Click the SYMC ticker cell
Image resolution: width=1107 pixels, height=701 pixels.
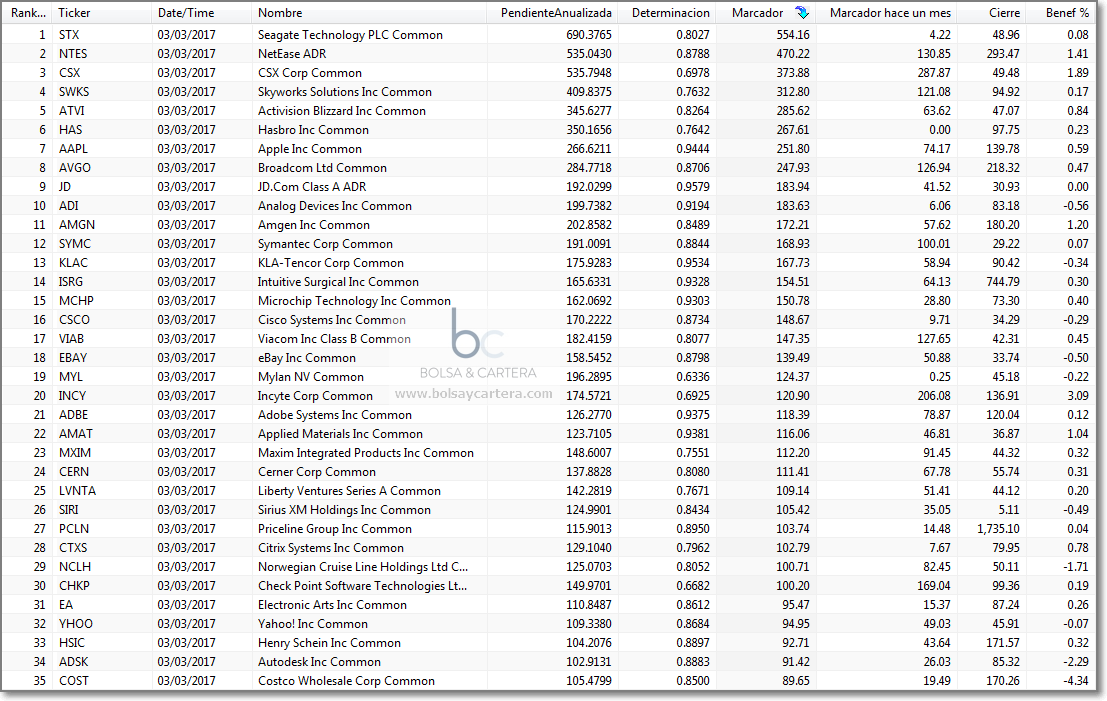pyautogui.click(x=74, y=244)
